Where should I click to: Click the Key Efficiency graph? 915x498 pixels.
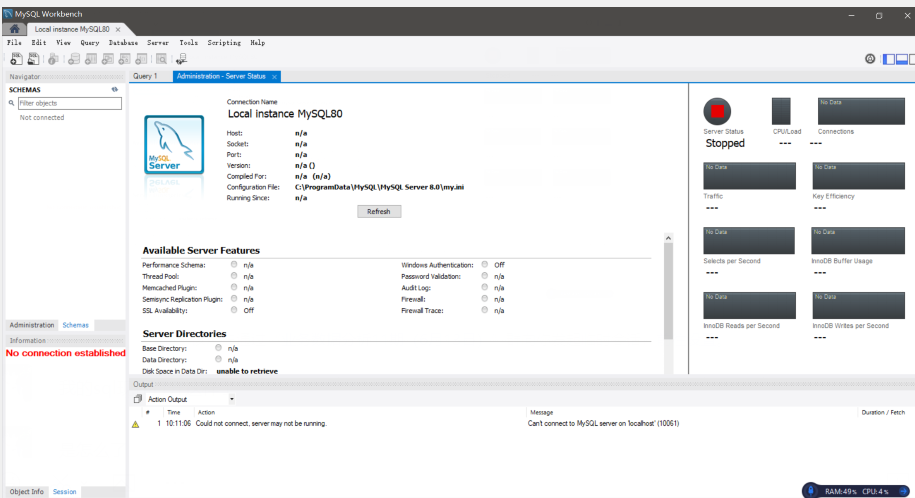pos(858,176)
